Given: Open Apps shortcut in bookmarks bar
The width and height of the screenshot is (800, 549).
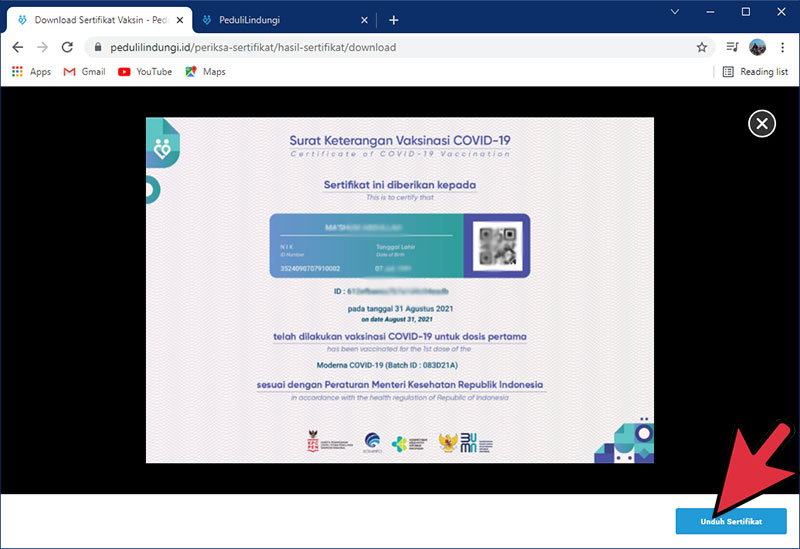Looking at the screenshot, I should 31,72.
